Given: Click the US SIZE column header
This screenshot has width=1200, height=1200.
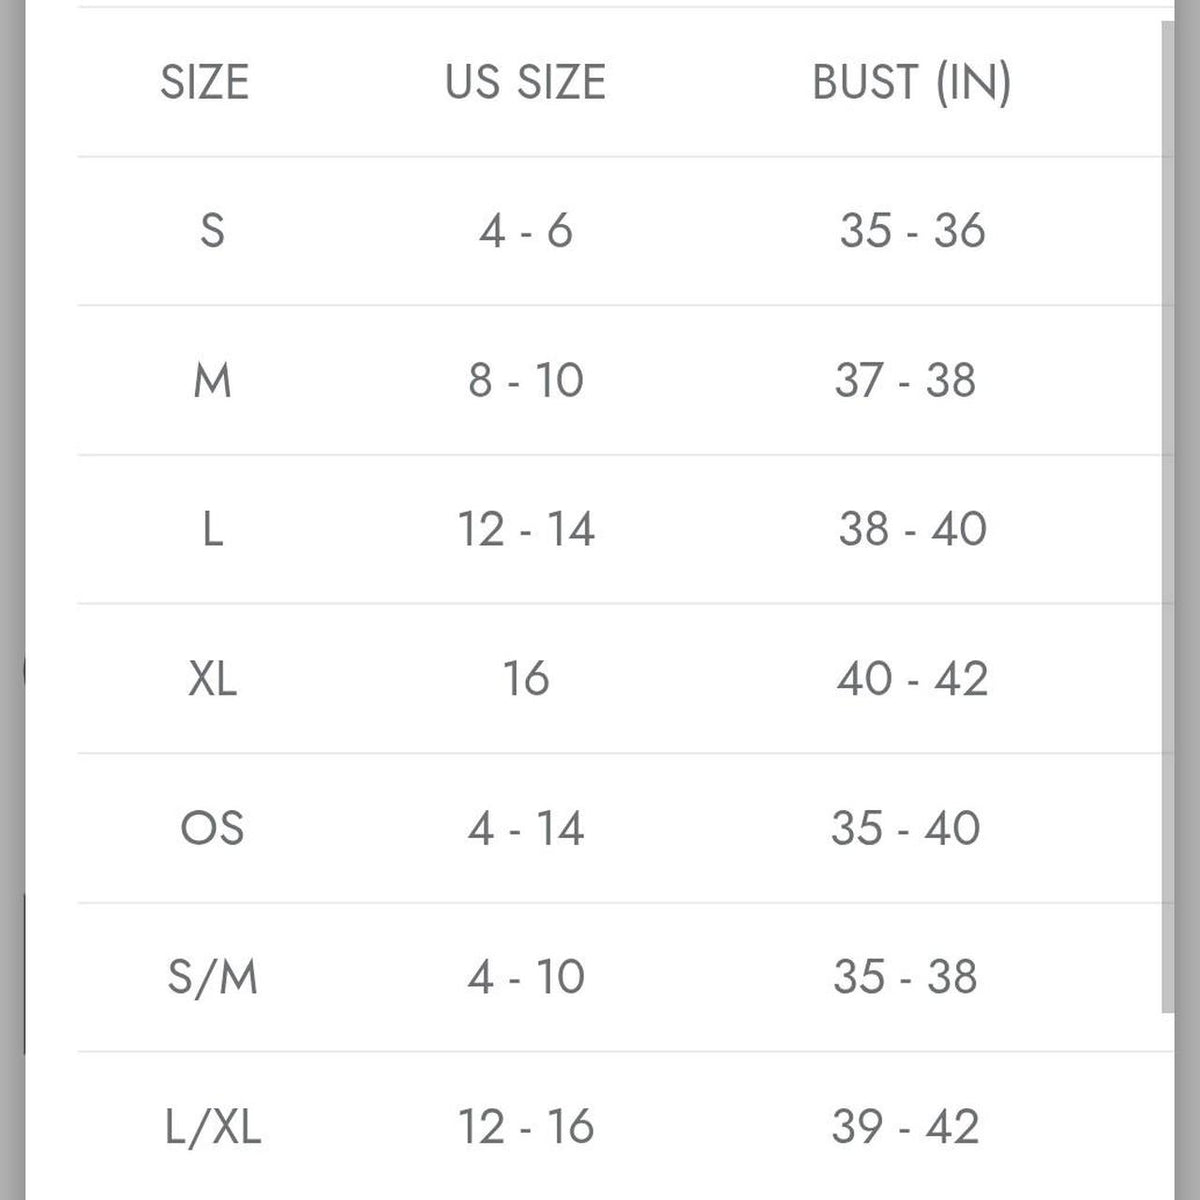Looking at the screenshot, I should (526, 81).
